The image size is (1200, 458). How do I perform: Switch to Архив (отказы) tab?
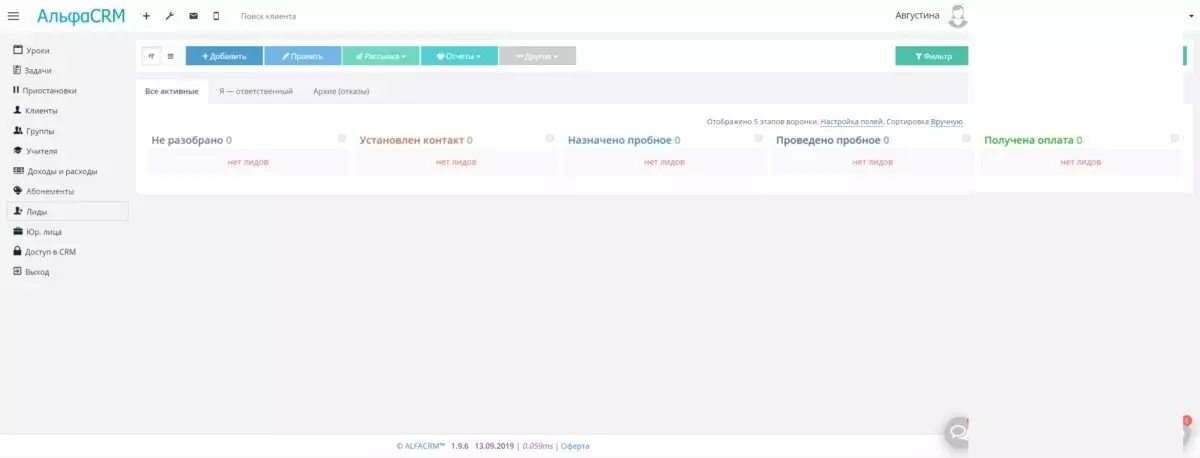pos(341,91)
